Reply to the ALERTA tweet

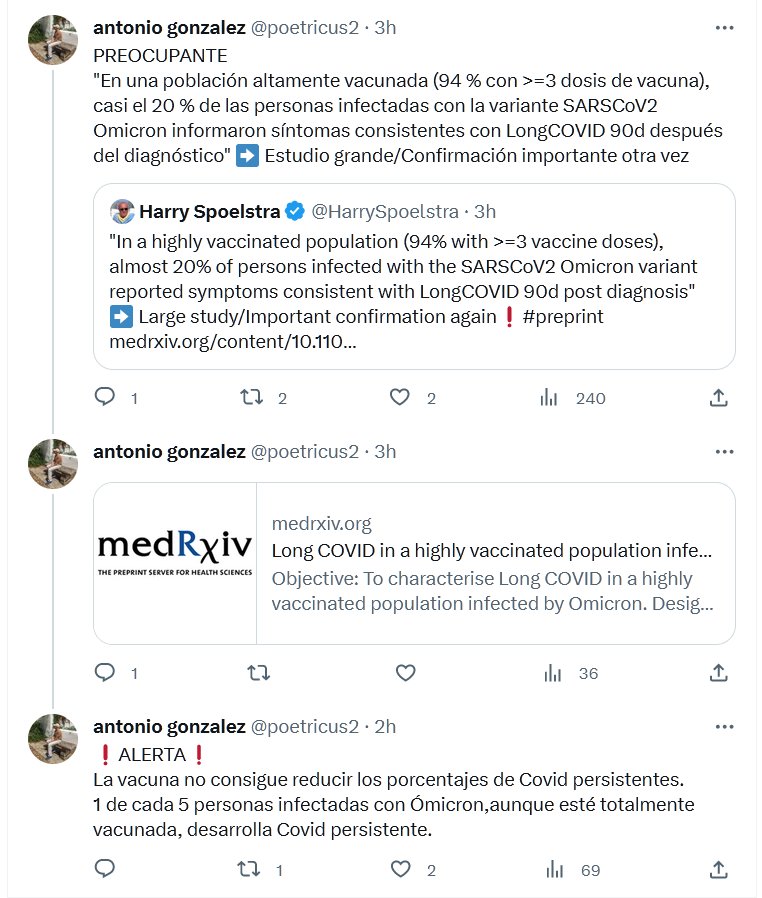coord(105,870)
